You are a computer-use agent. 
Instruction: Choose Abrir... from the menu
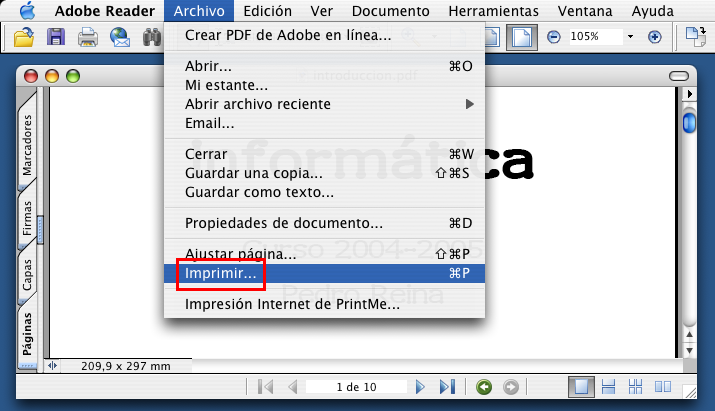(x=324, y=66)
